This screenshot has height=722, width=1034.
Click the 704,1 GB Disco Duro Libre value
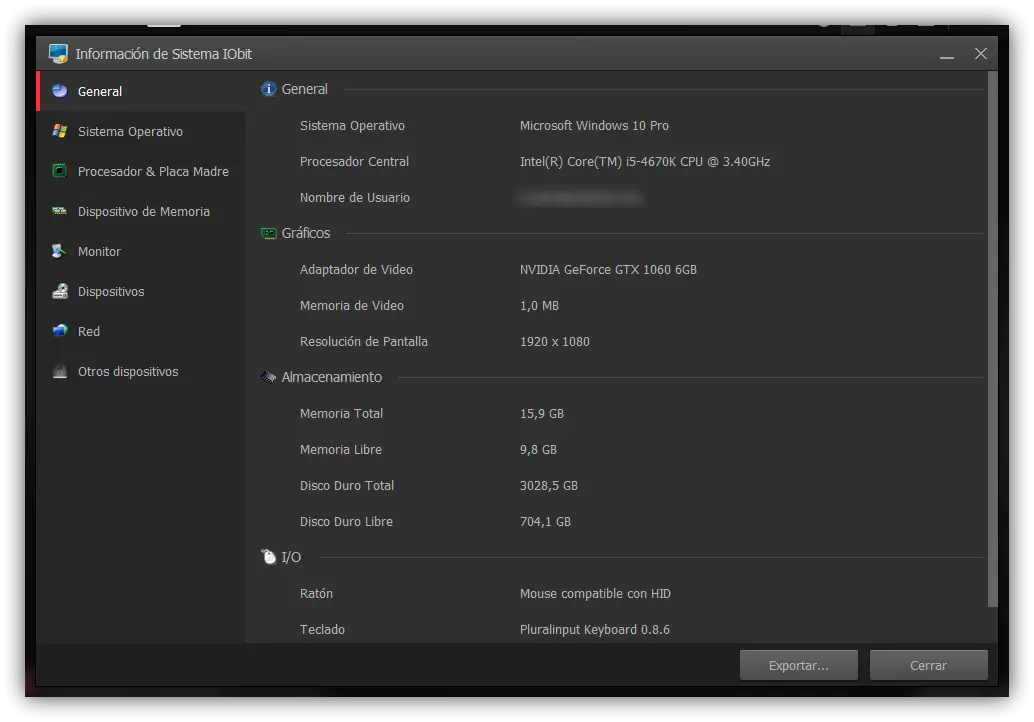coord(545,522)
